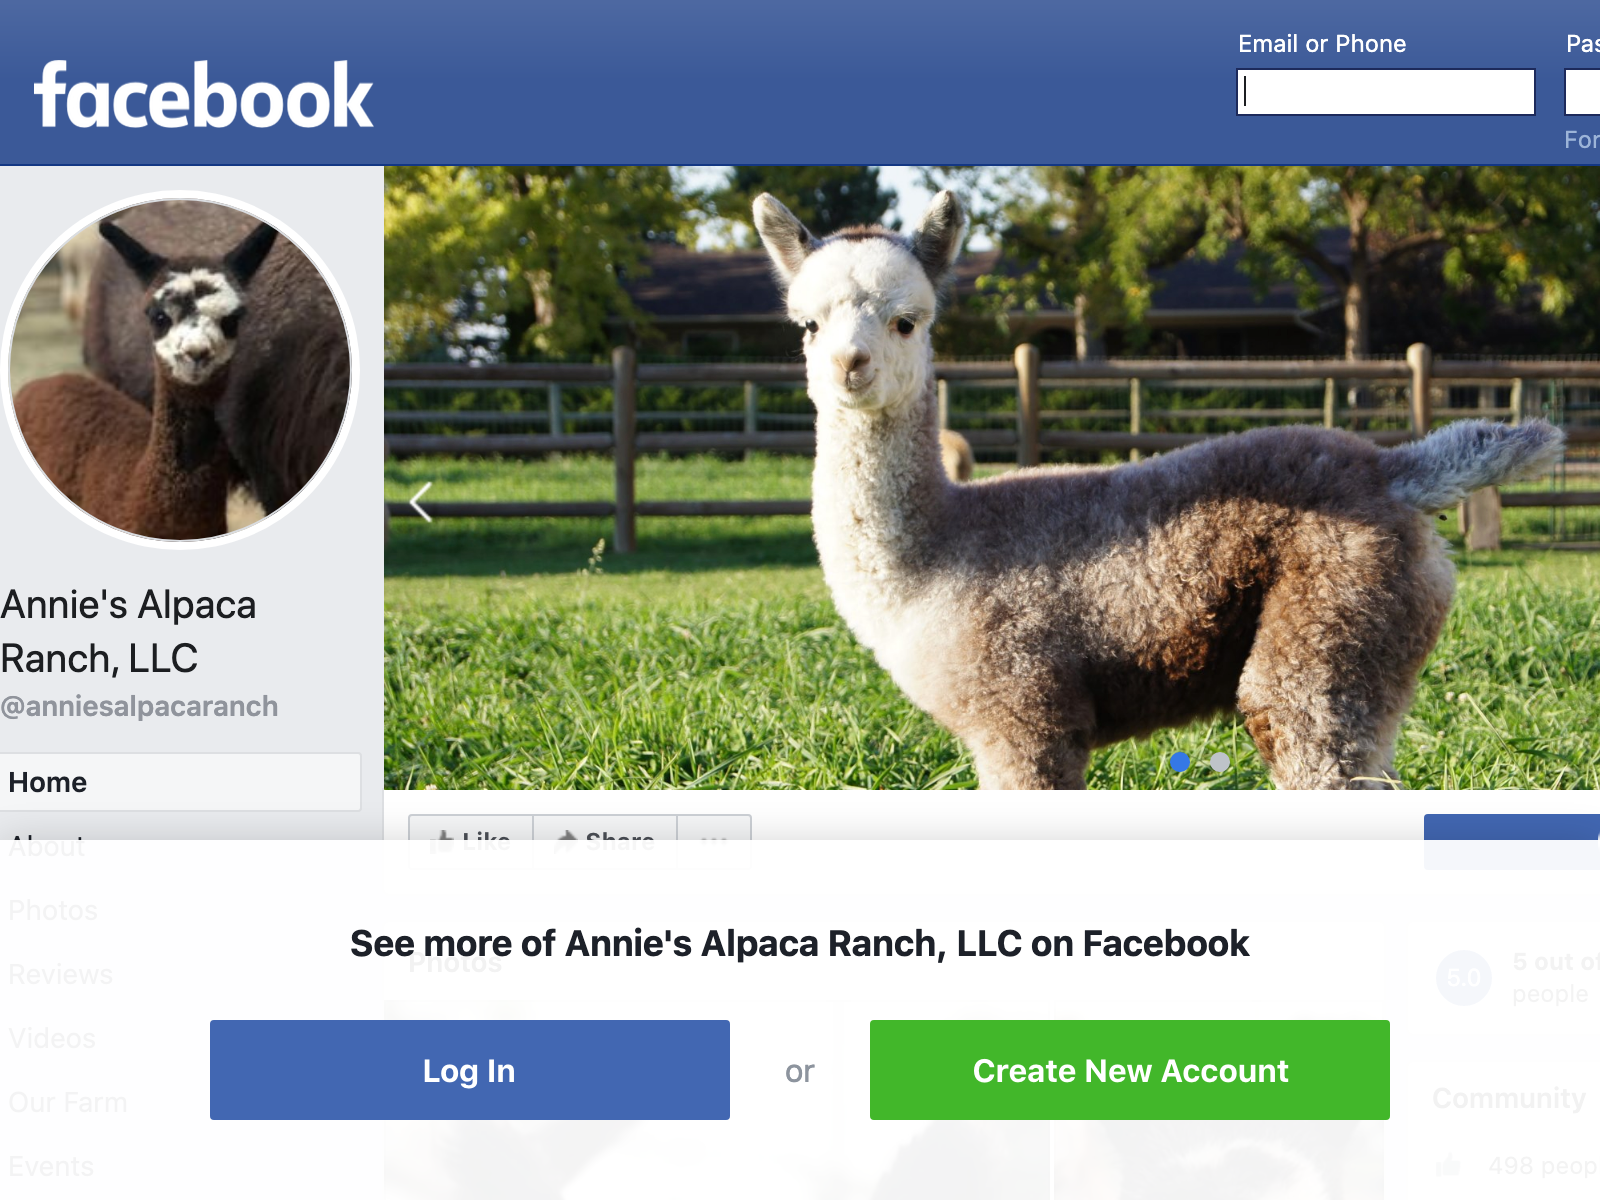Go to previous cover photo with left arrow

point(421,502)
